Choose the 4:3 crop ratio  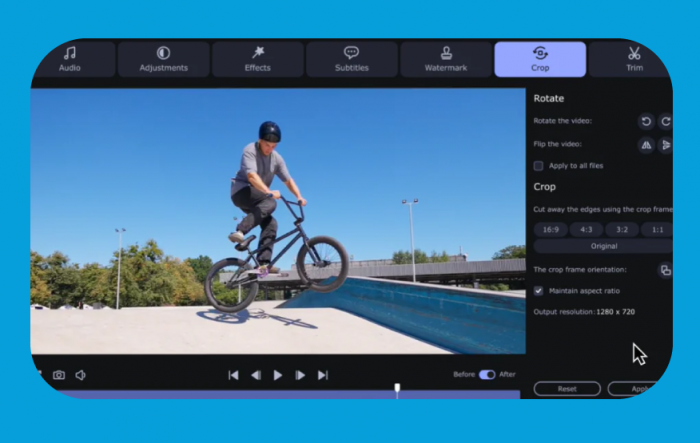coord(586,230)
